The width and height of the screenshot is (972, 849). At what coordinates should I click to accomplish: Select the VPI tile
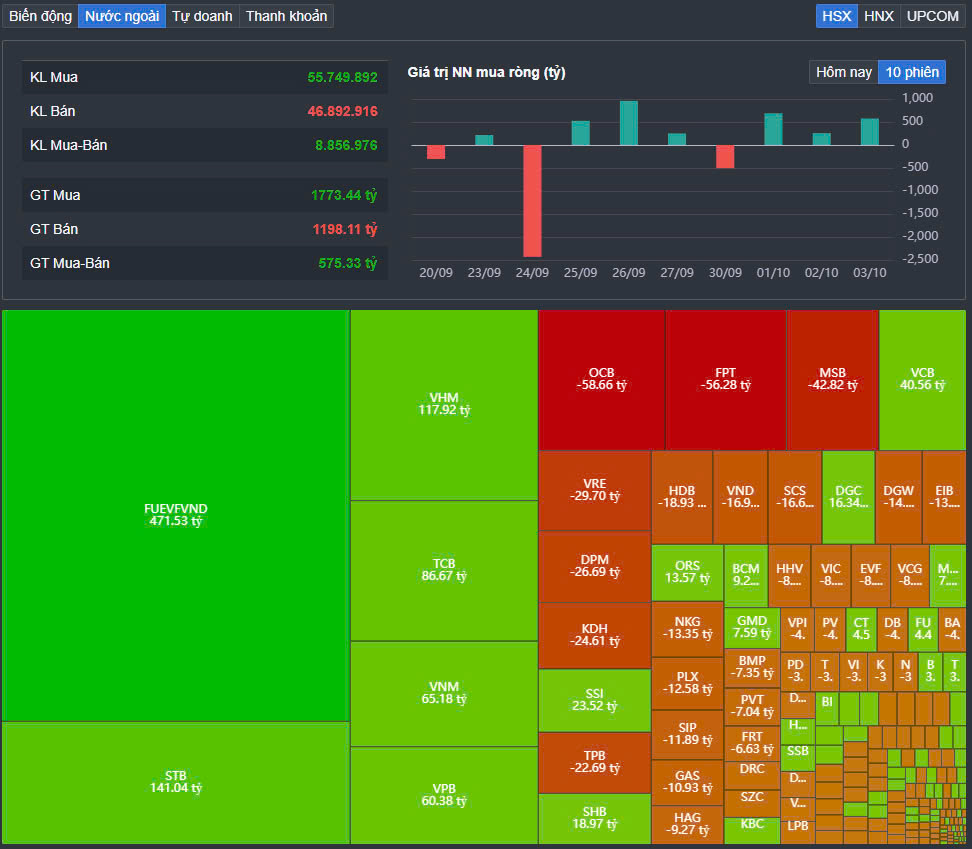tap(797, 629)
